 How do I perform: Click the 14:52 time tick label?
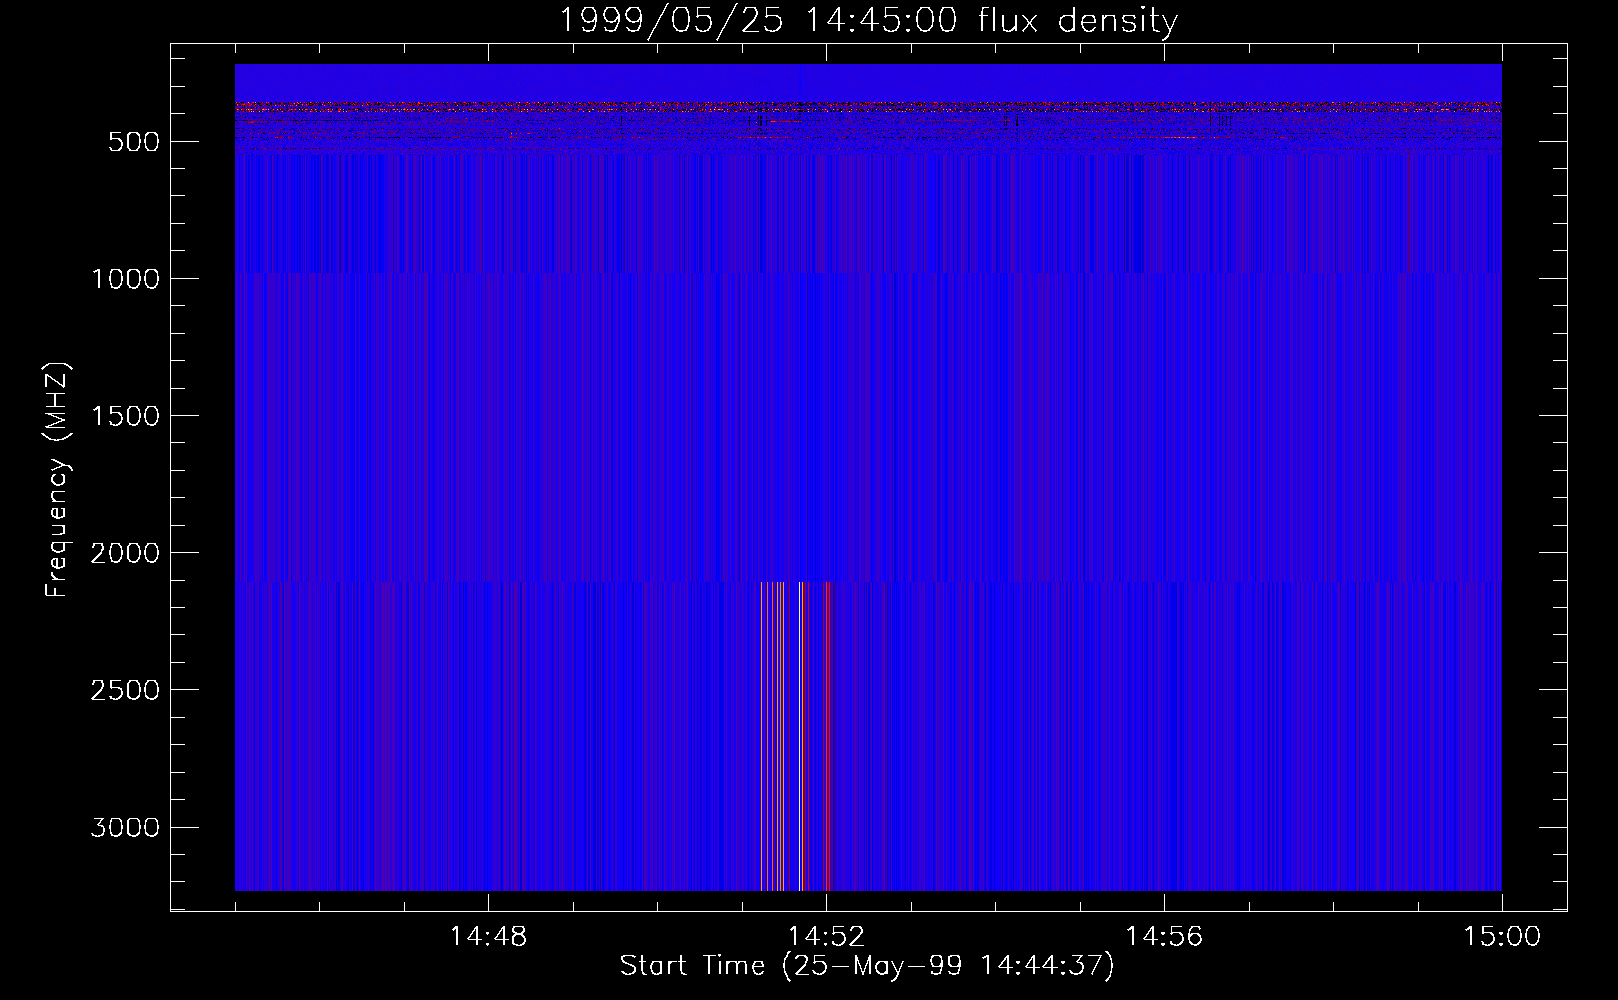coord(826,937)
